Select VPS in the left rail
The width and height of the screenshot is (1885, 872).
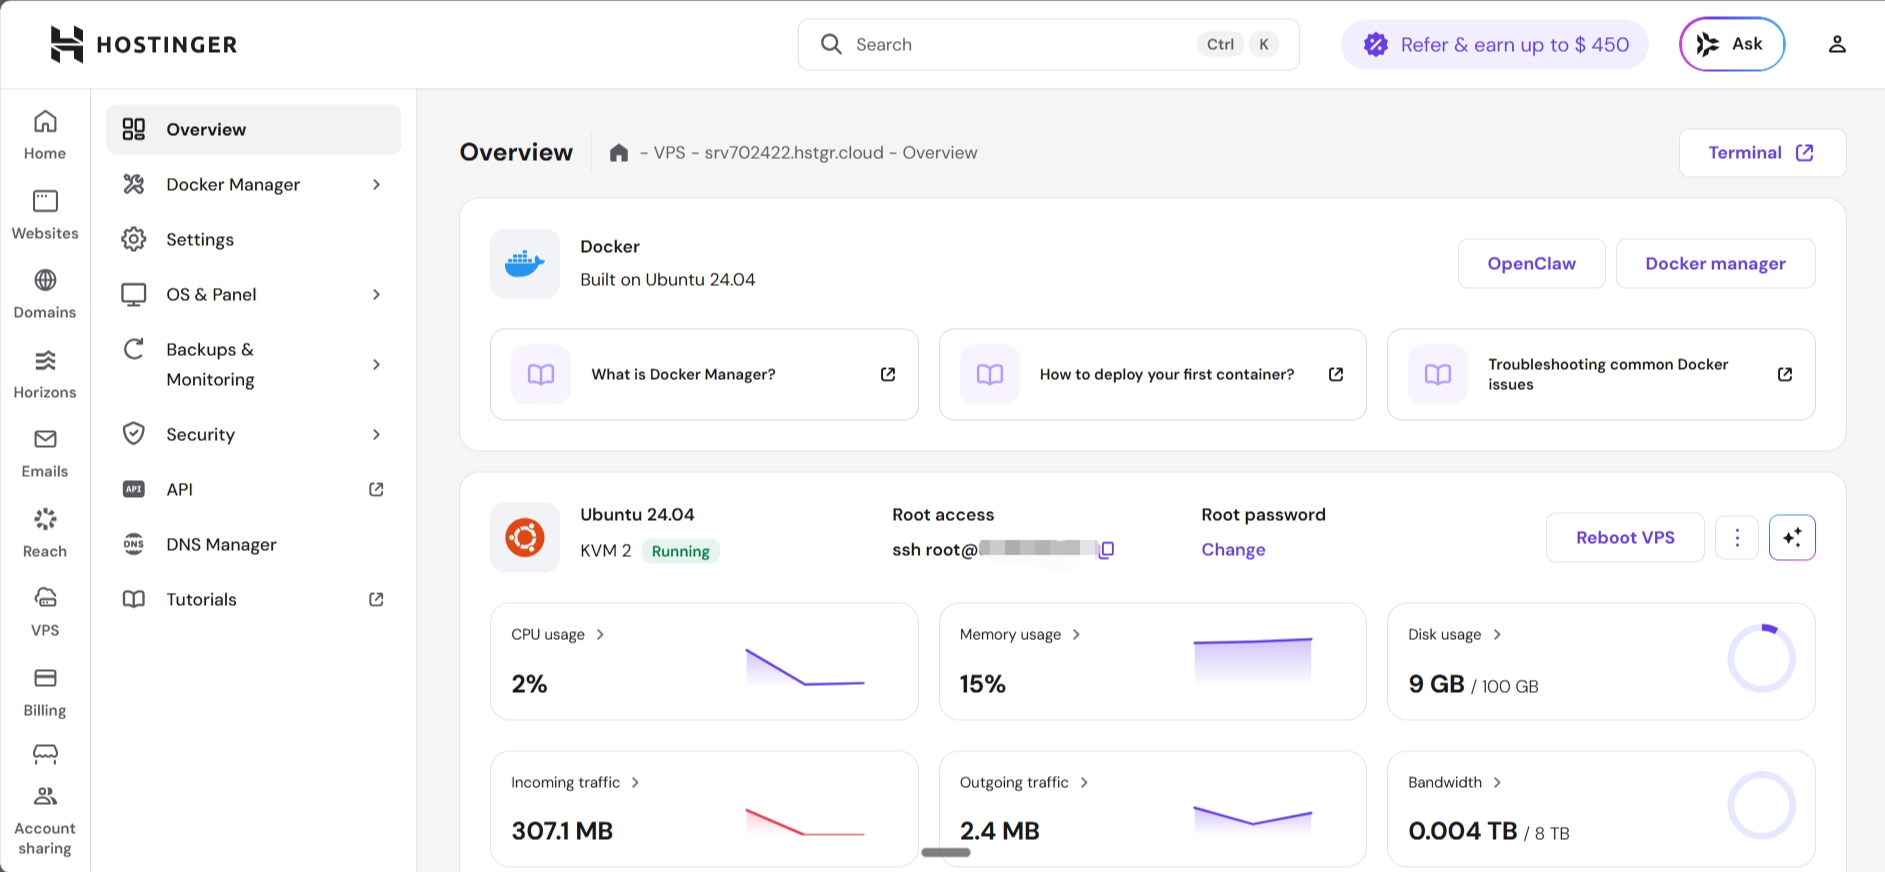click(45, 612)
